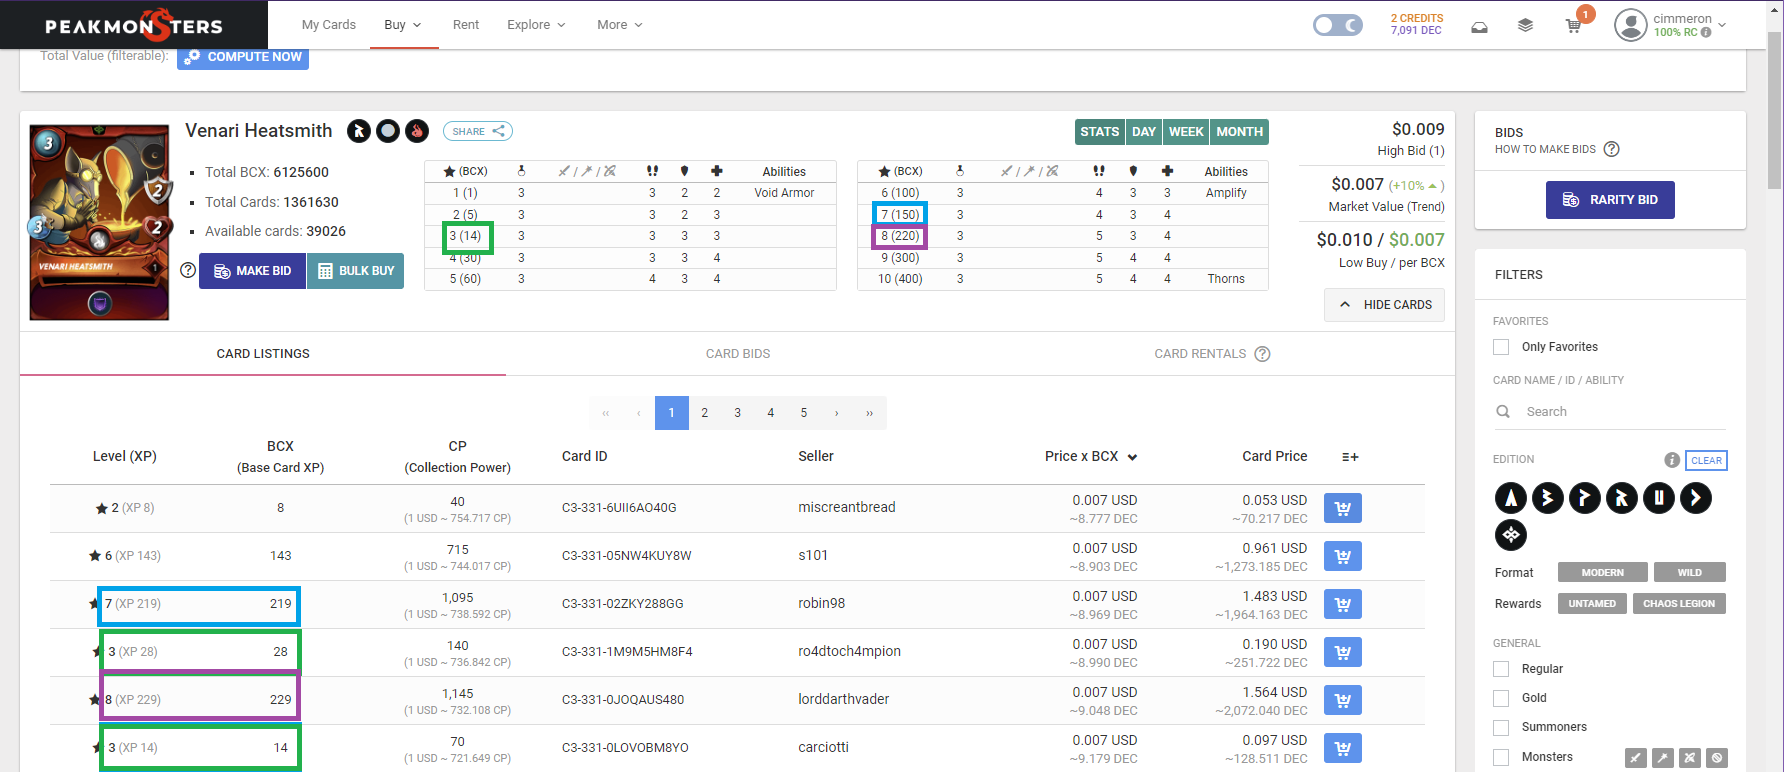
Task: Click the card name search field
Action: click(x=1610, y=412)
